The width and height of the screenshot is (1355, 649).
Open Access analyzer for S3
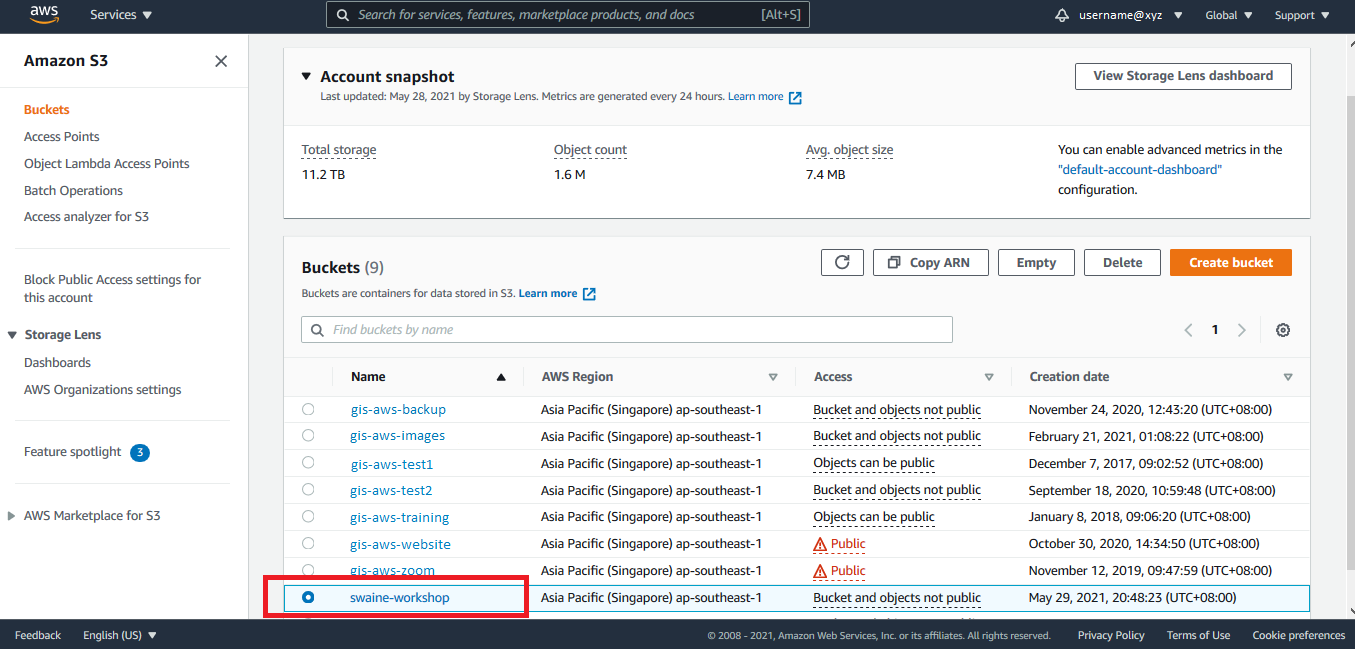(x=86, y=217)
